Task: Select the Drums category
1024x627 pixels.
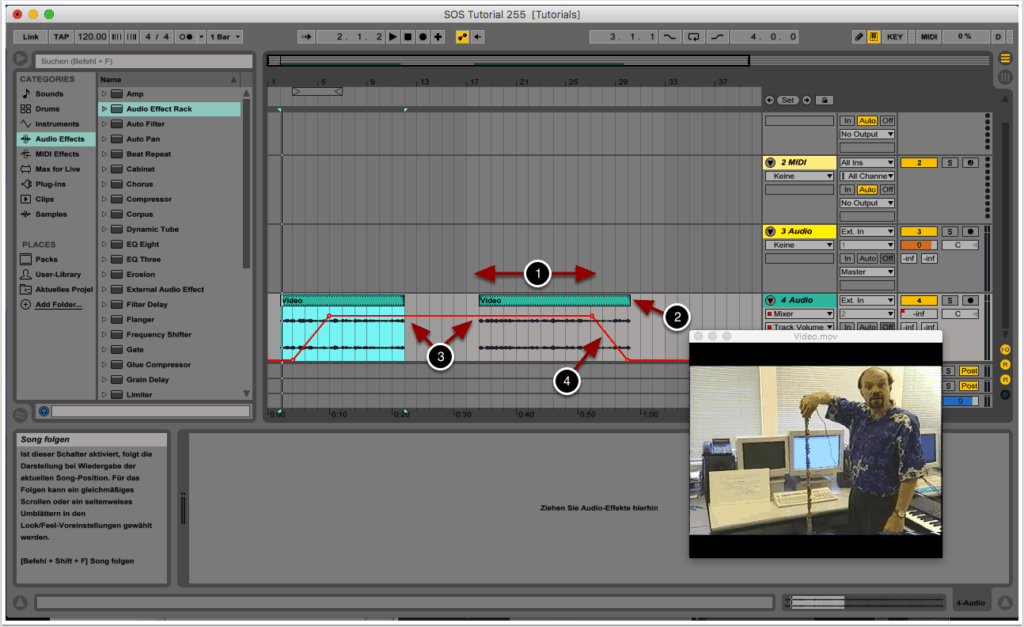Action: click(48, 109)
